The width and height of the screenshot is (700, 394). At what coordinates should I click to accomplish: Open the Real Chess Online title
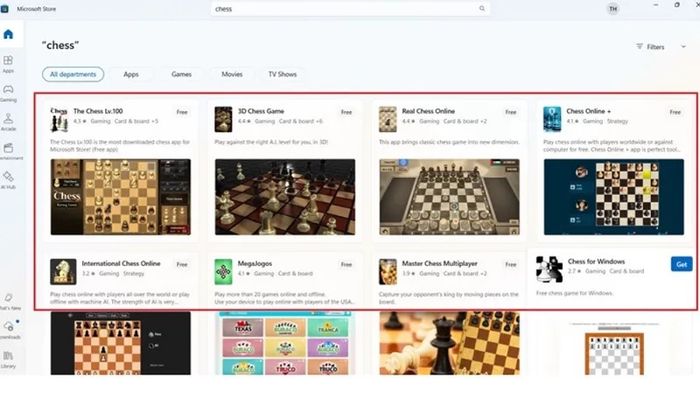(428, 111)
